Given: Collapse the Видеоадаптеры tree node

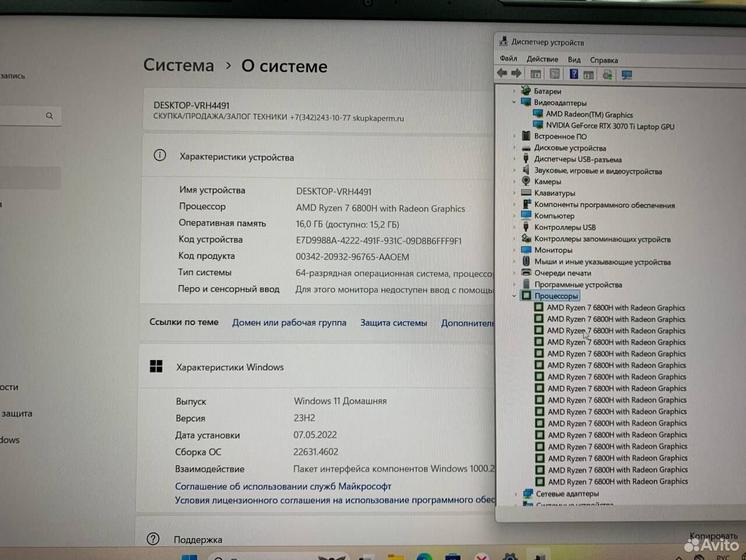Looking at the screenshot, I should pos(514,103).
